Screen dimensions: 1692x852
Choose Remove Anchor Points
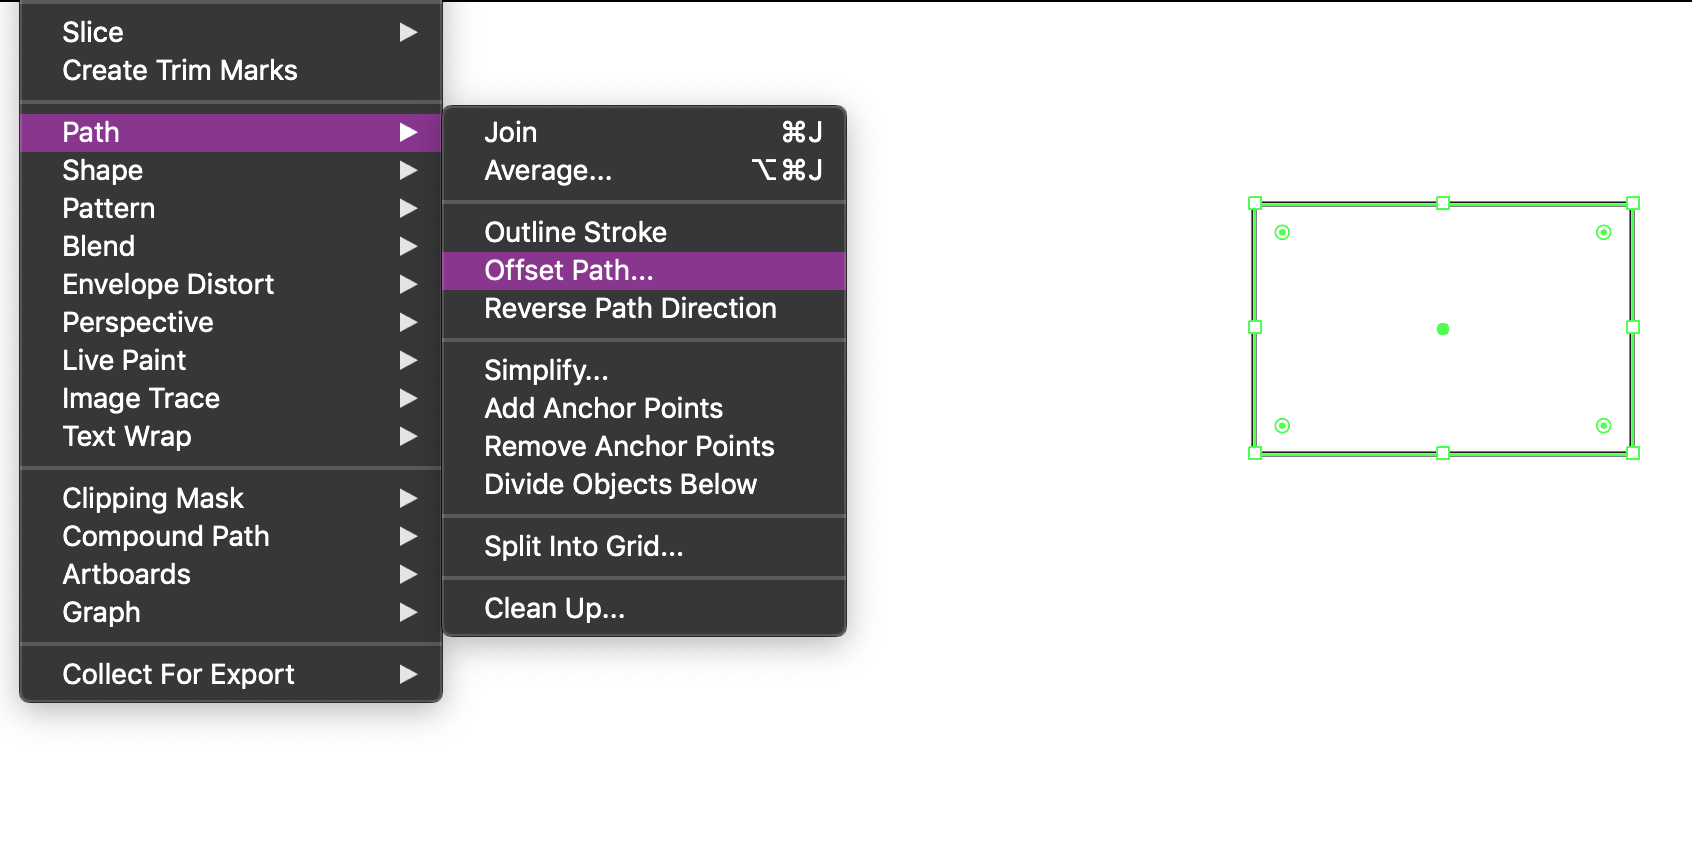[644, 447]
